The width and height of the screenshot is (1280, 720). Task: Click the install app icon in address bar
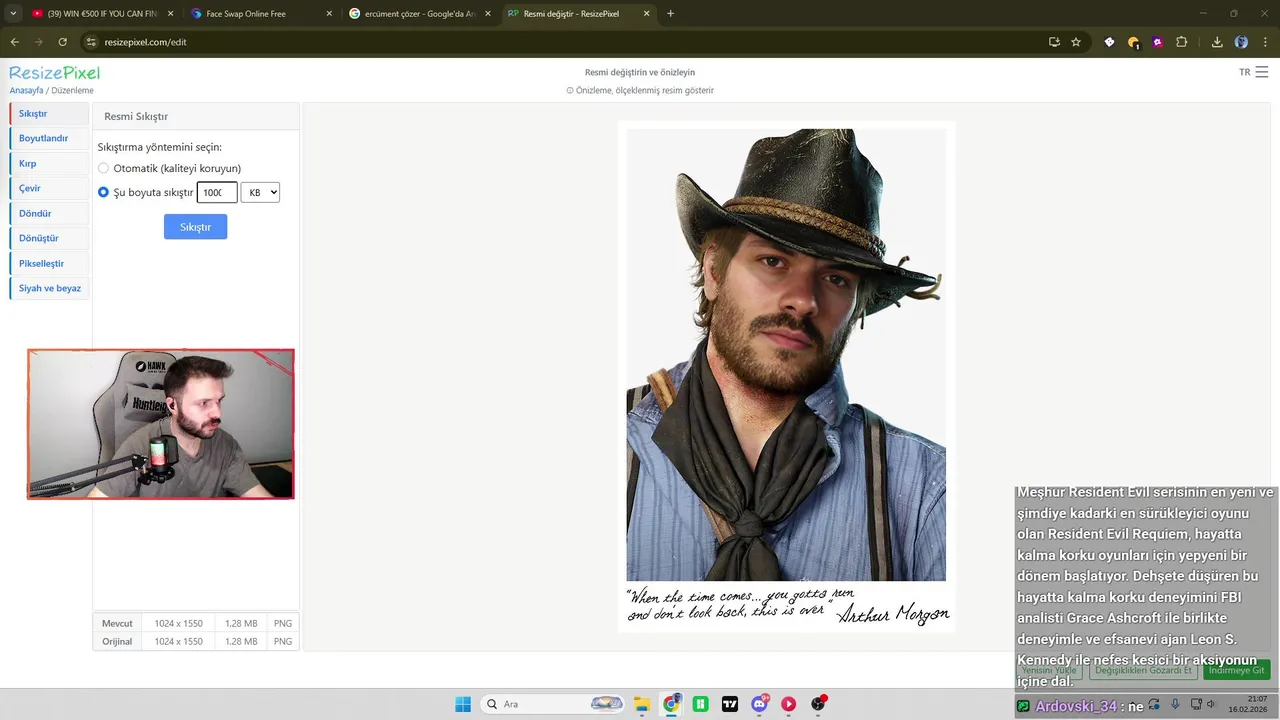tap(1054, 42)
